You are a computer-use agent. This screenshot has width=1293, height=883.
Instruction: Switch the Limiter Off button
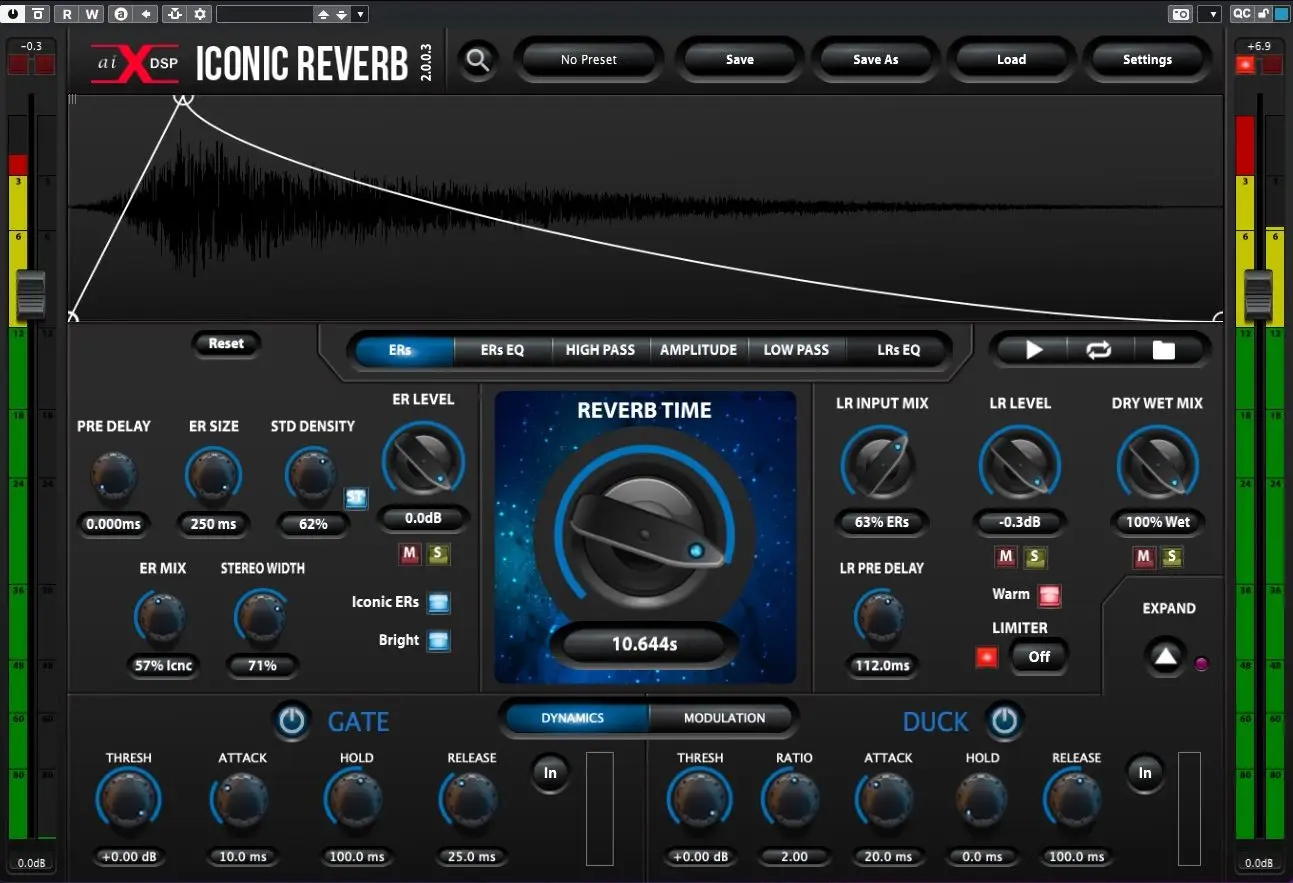click(1040, 657)
